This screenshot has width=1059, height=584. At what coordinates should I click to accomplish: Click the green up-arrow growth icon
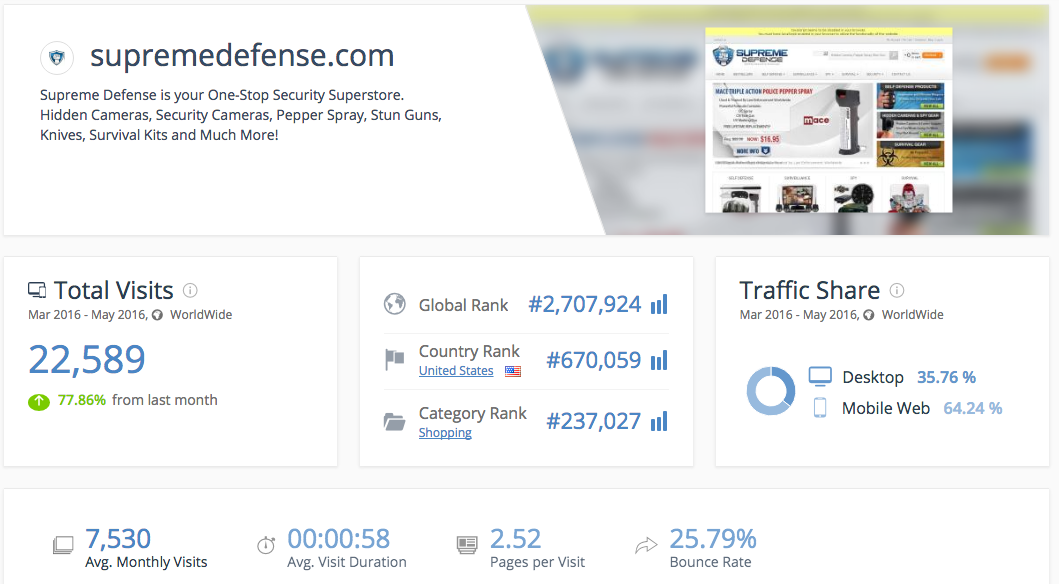[x=38, y=402]
